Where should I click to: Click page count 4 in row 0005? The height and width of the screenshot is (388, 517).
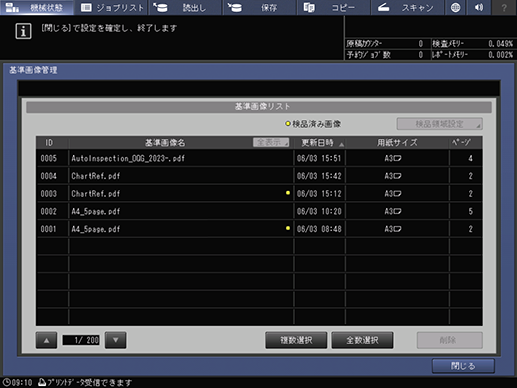coord(470,158)
